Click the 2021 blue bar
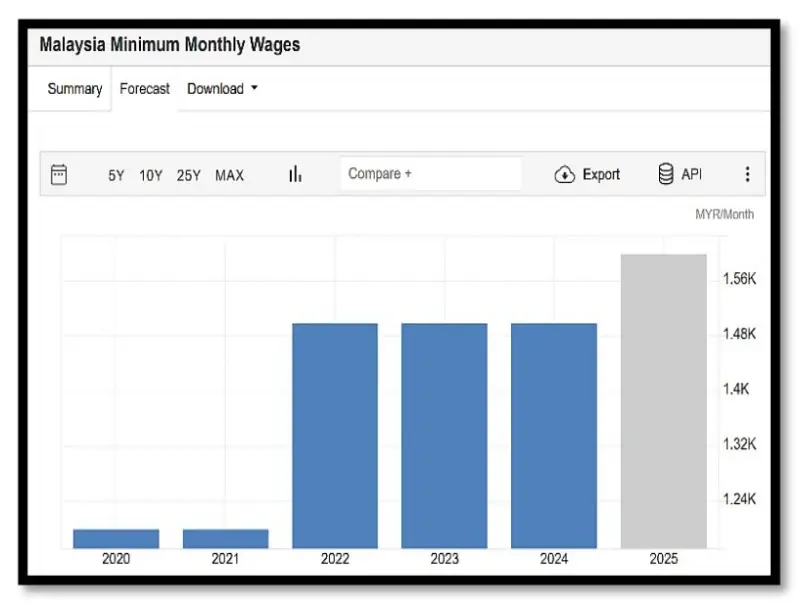Viewport: 800px width, 603px height. pyautogui.click(x=226, y=539)
